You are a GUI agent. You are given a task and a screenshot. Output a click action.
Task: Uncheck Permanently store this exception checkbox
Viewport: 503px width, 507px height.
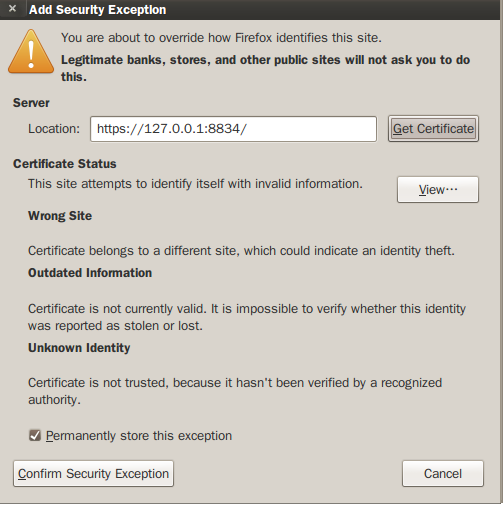pyautogui.click(x=35, y=436)
